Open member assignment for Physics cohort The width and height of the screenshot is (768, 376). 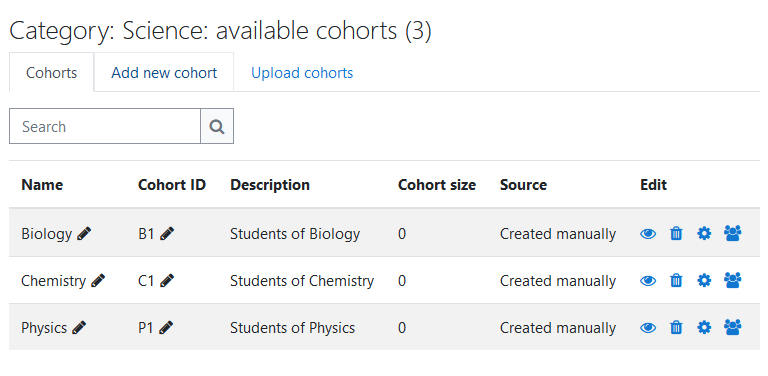(733, 327)
